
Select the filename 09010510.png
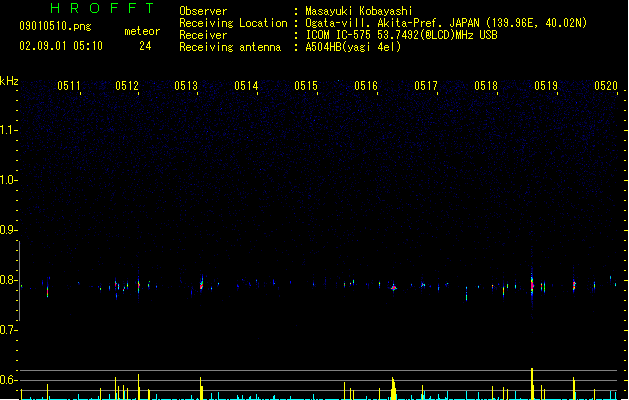(x=55, y=26)
